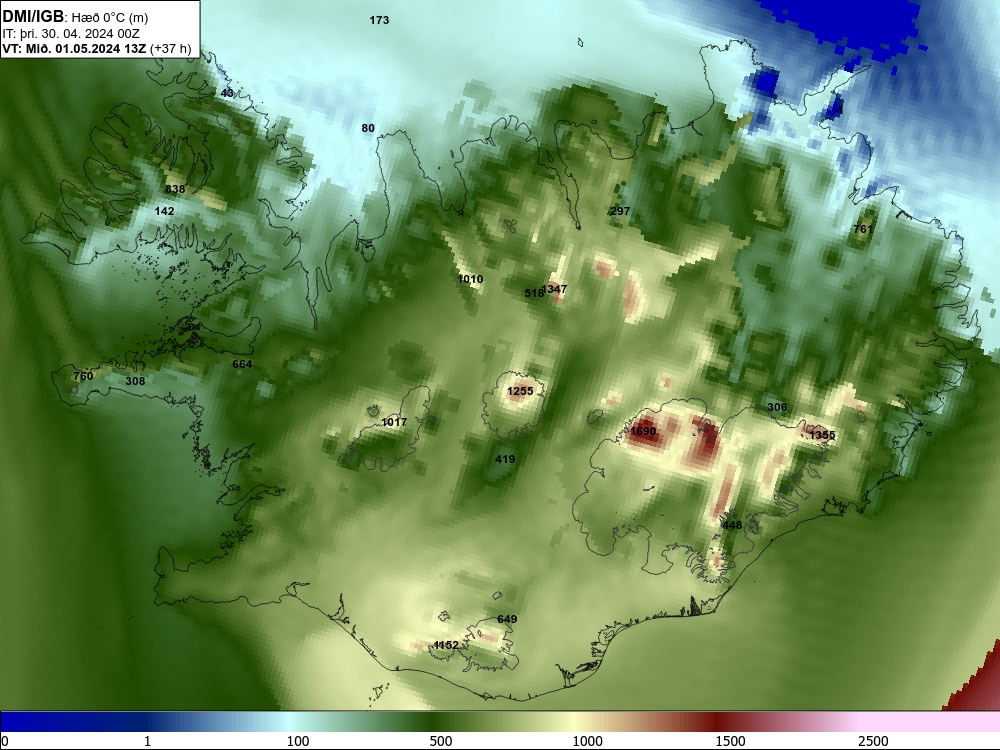Click the map value 80
Viewport: 1000px width, 750px height.
[368, 128]
